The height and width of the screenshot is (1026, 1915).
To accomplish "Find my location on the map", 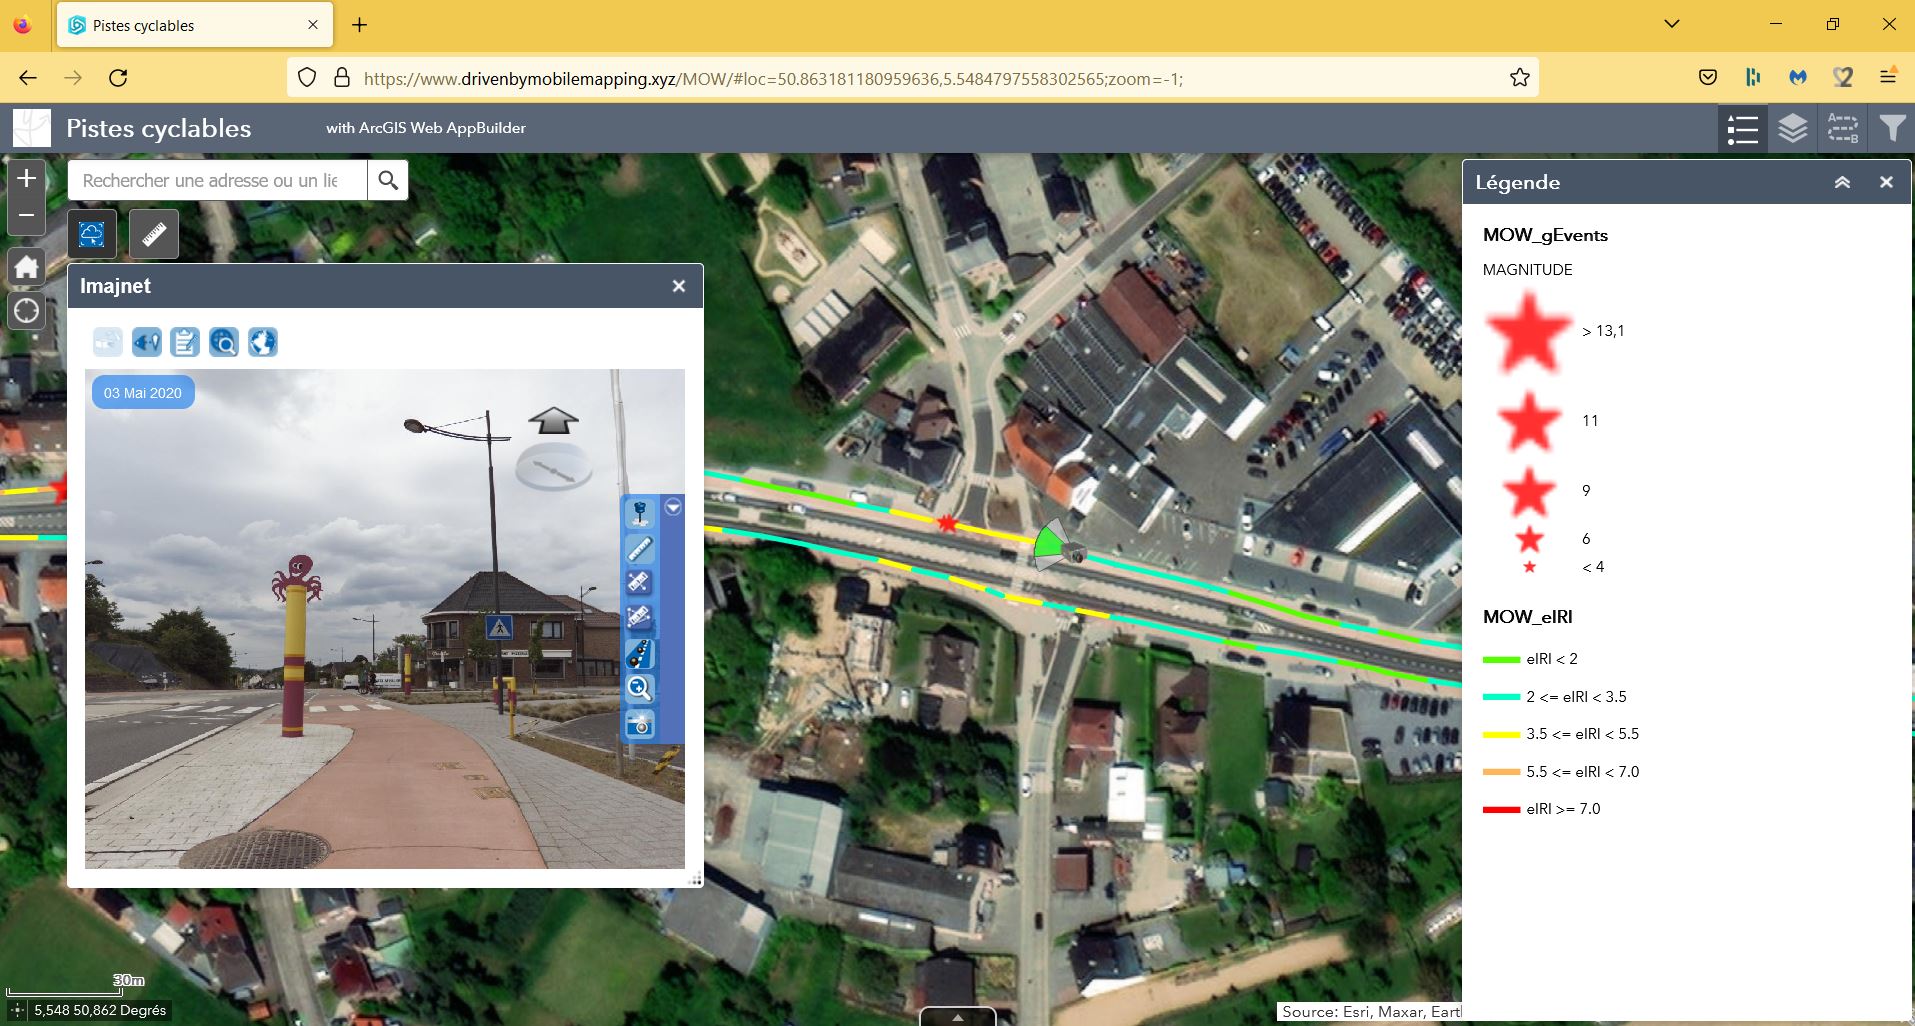I will point(27,311).
